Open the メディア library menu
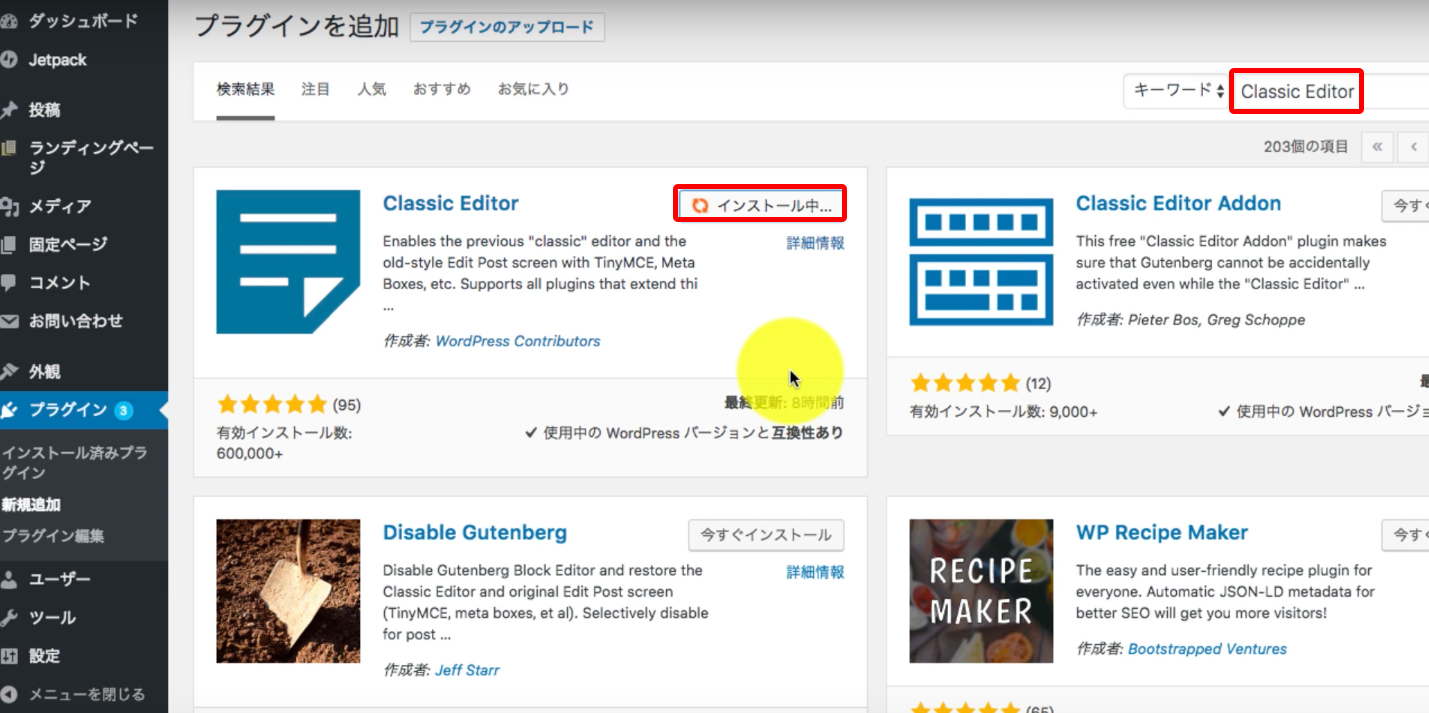1429x713 pixels. tap(60, 207)
